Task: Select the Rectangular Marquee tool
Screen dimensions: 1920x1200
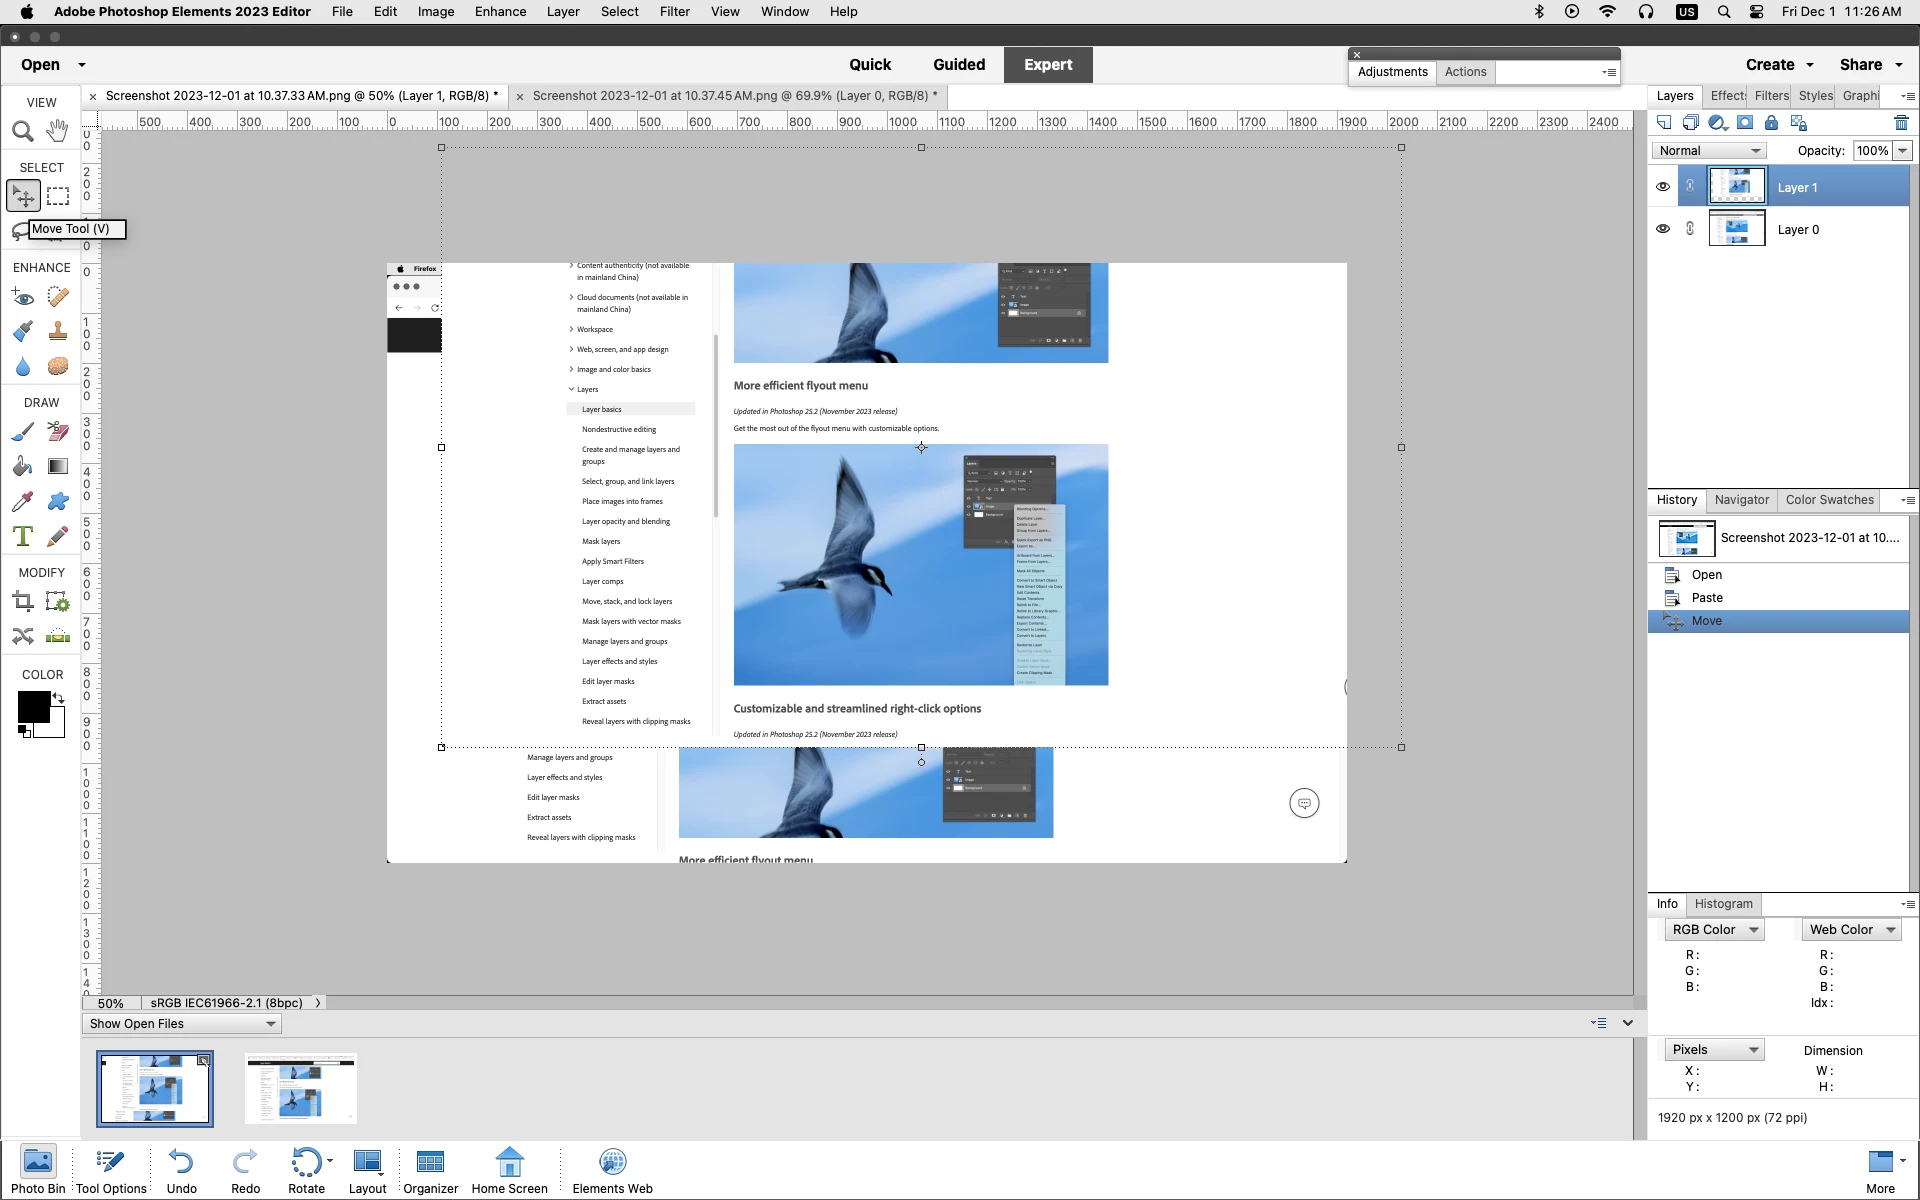Action: (x=58, y=196)
